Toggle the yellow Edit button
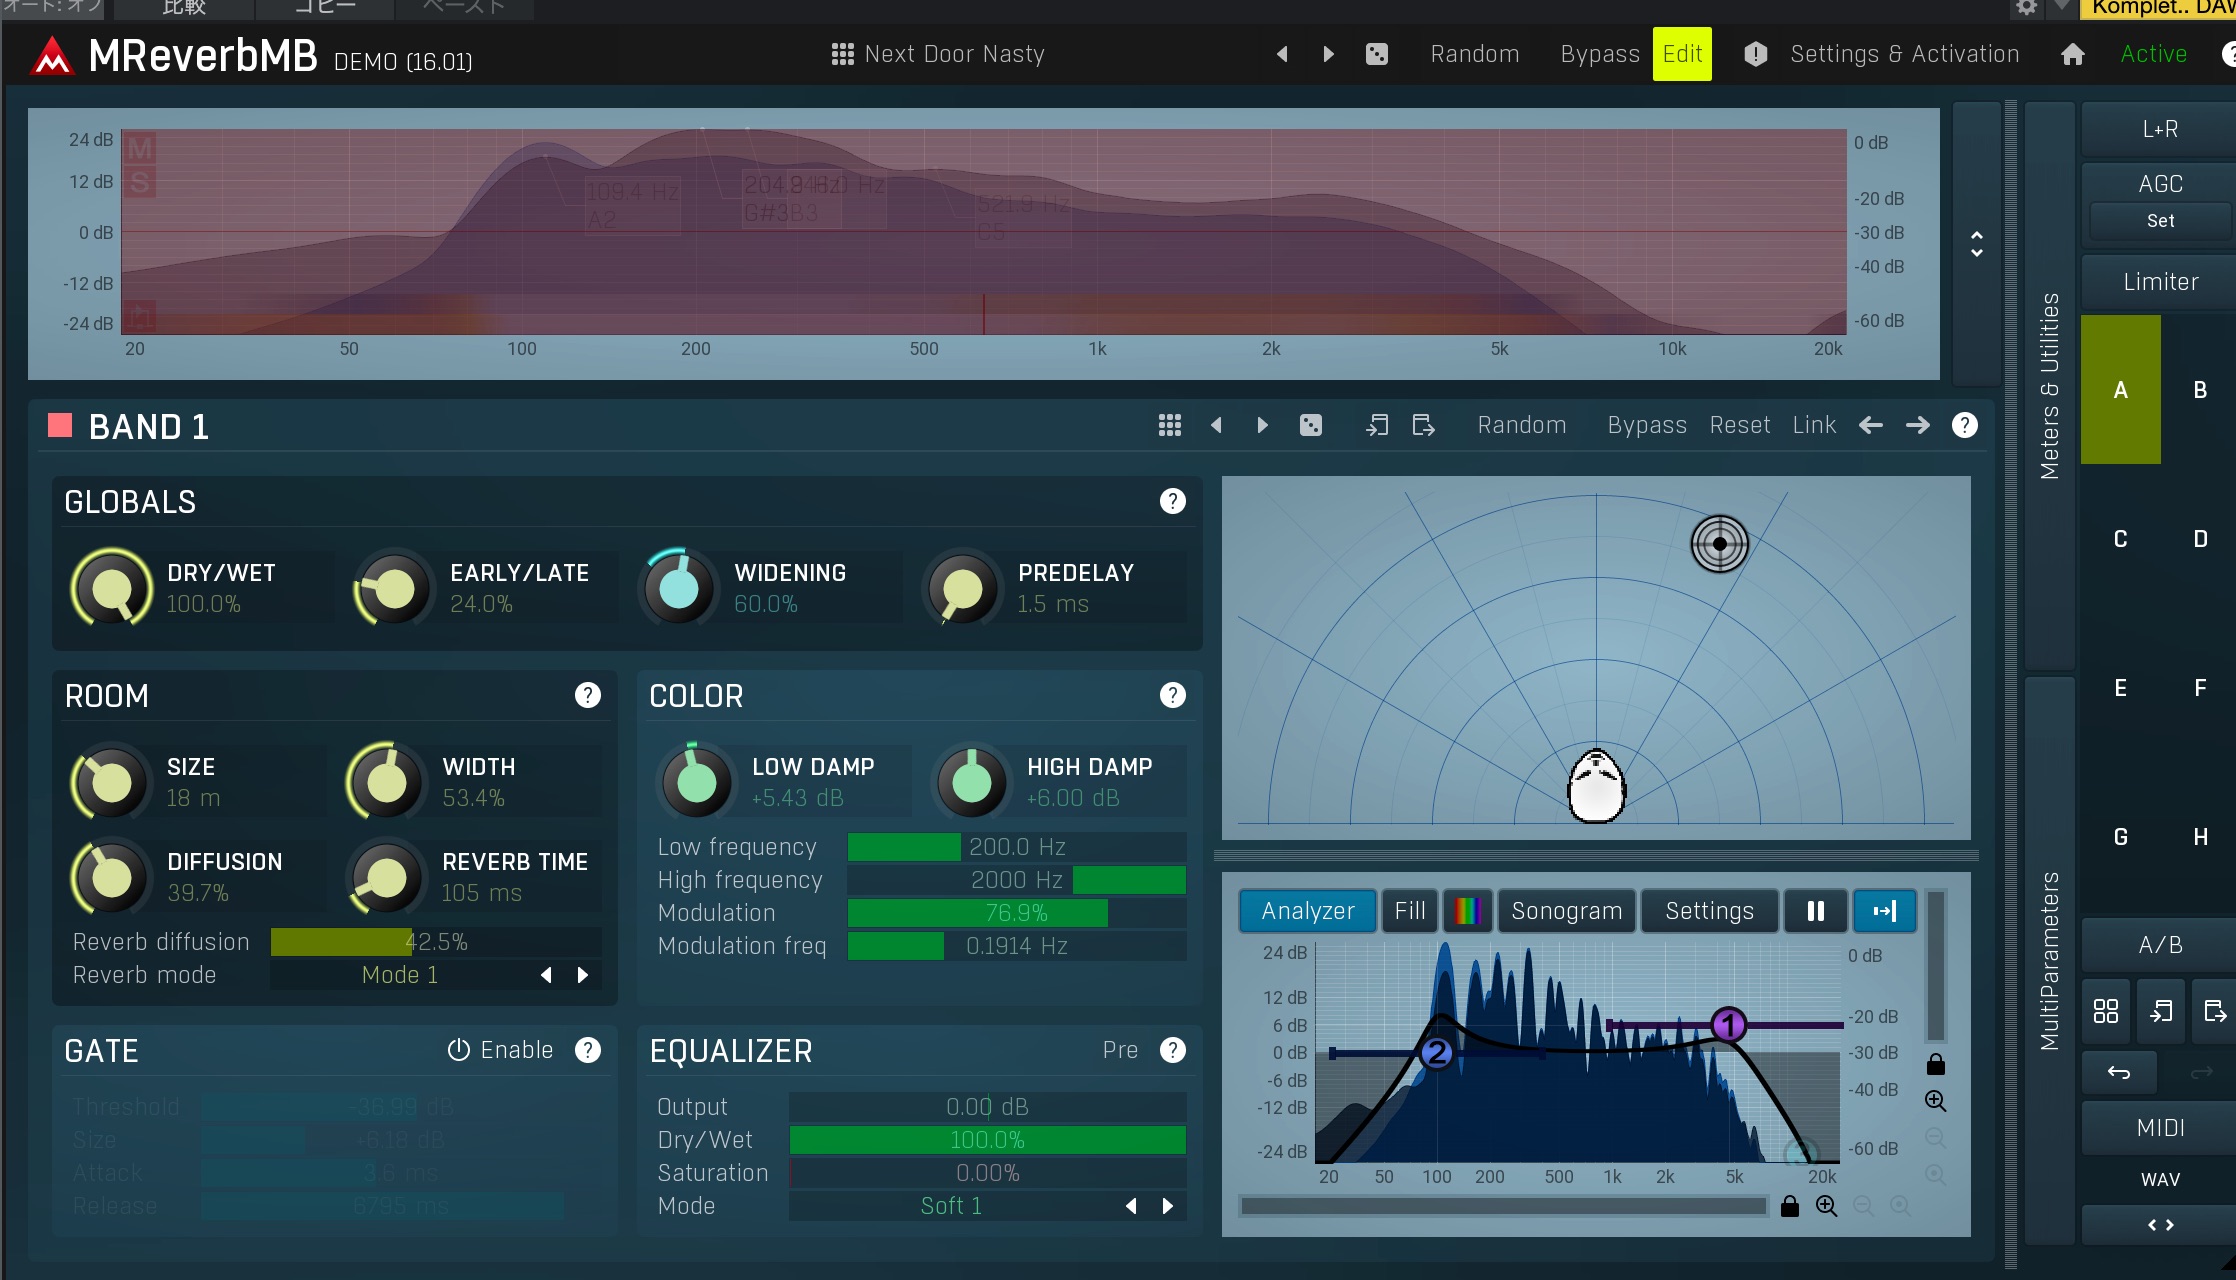The height and width of the screenshot is (1280, 2236). [1682, 54]
